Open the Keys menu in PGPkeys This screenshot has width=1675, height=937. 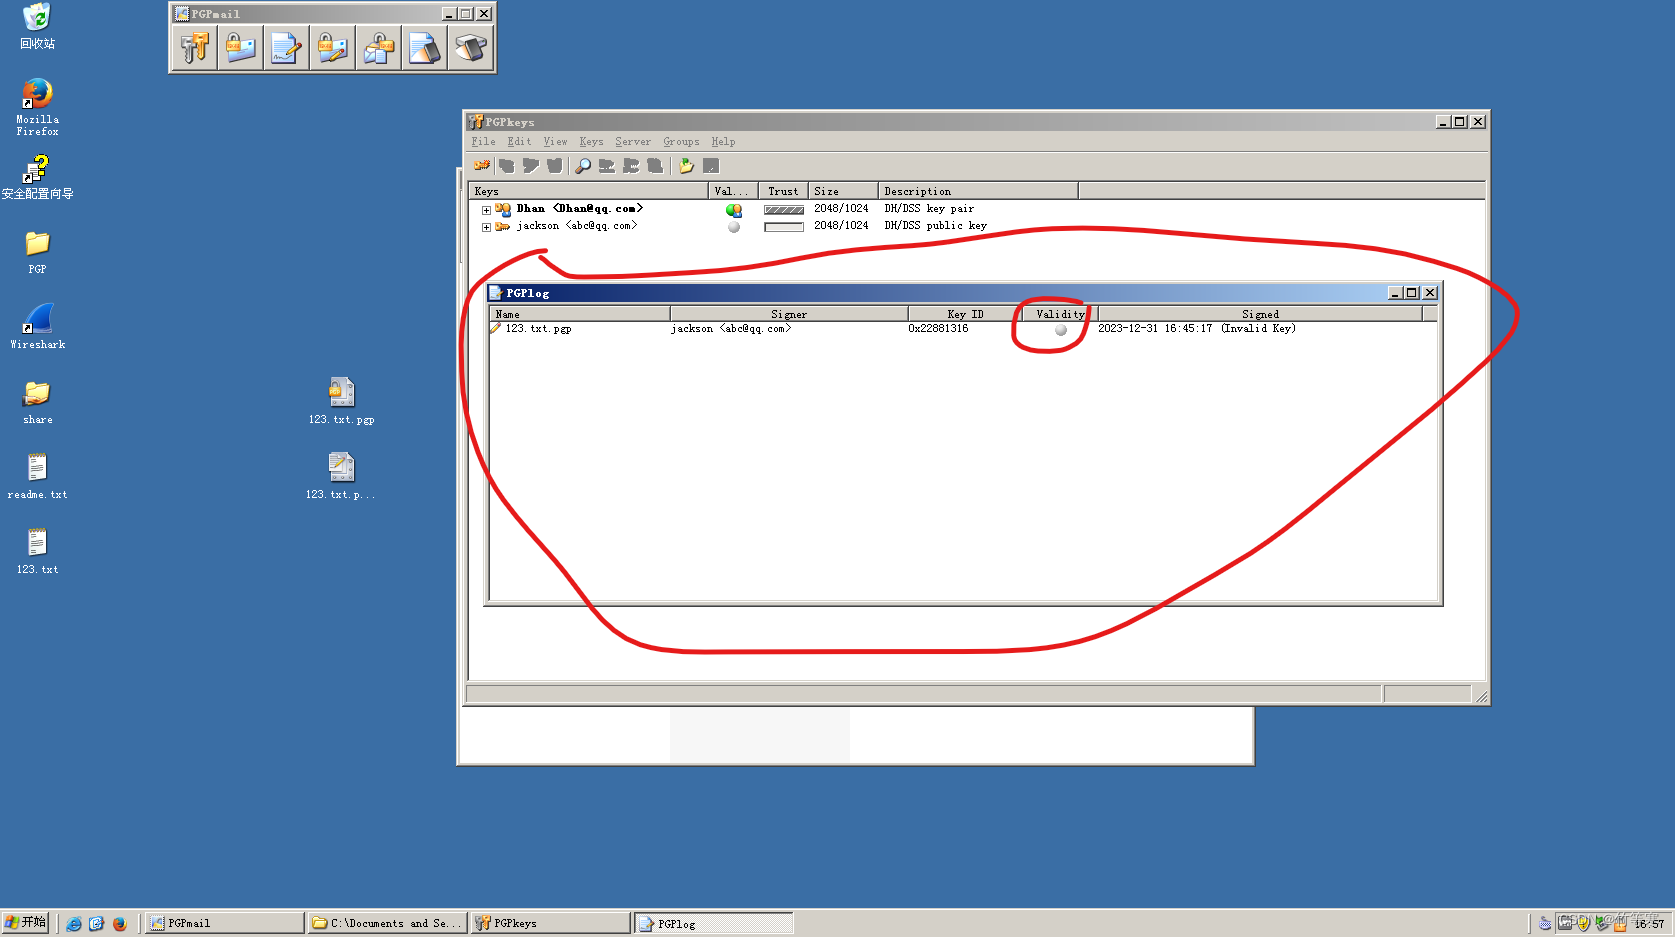[x=591, y=142]
